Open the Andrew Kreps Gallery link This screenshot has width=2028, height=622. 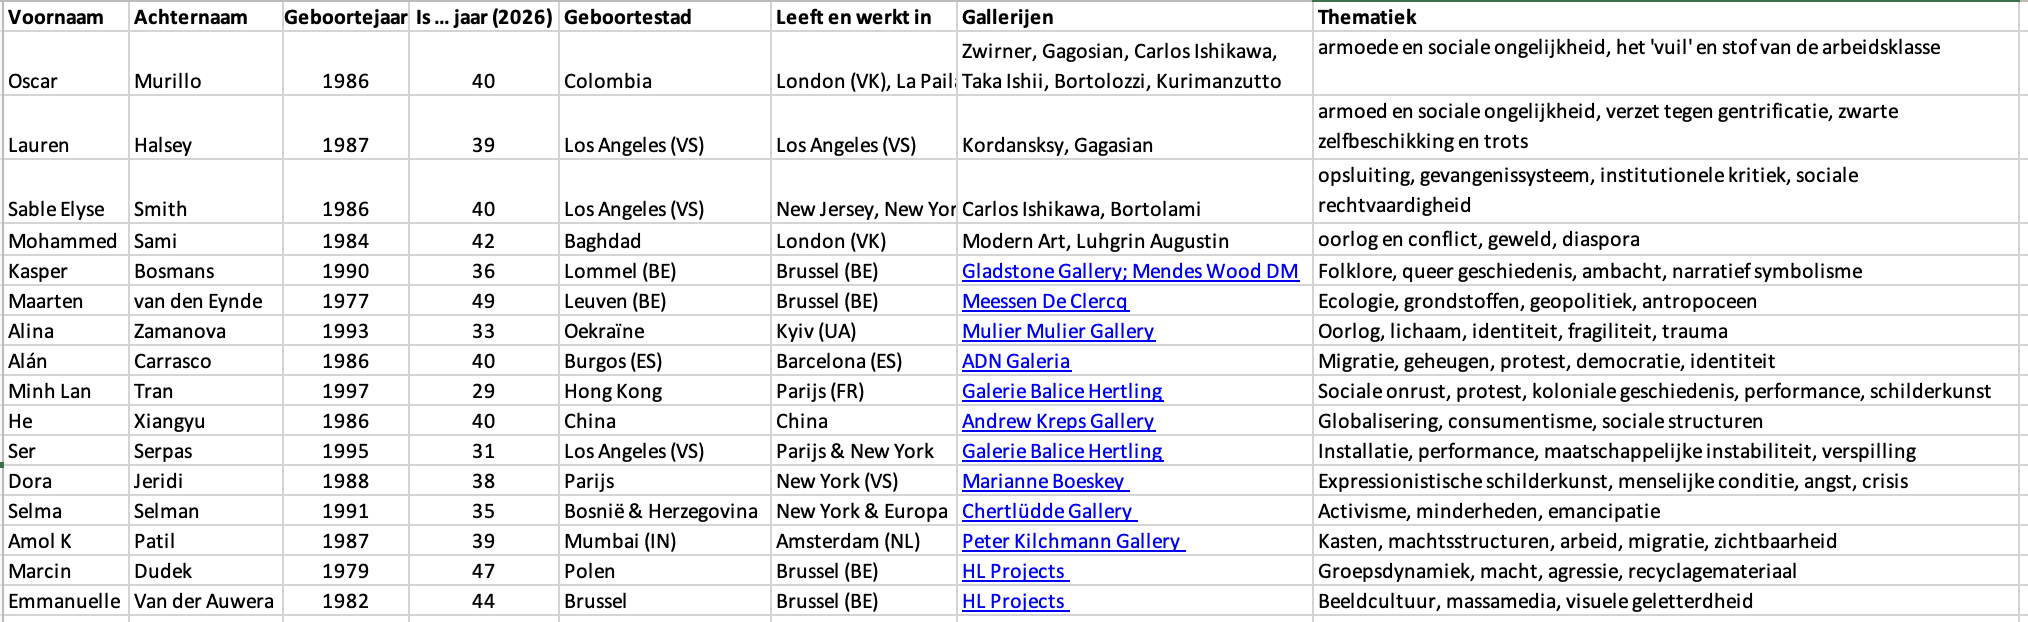click(1058, 421)
